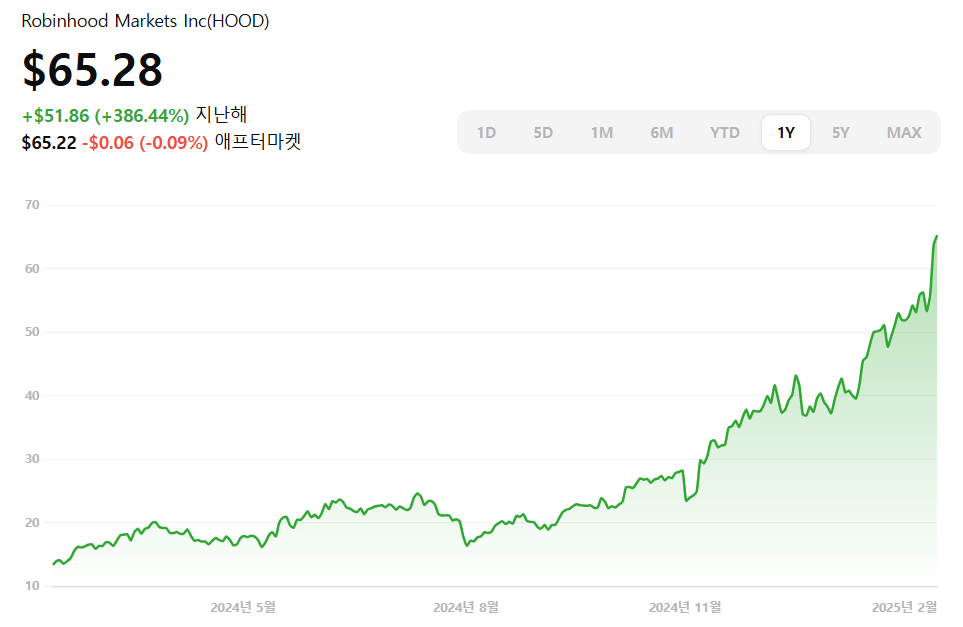Viewport: 963px width, 627px height.
Task: Open the 5Y chart range
Action: [840, 133]
